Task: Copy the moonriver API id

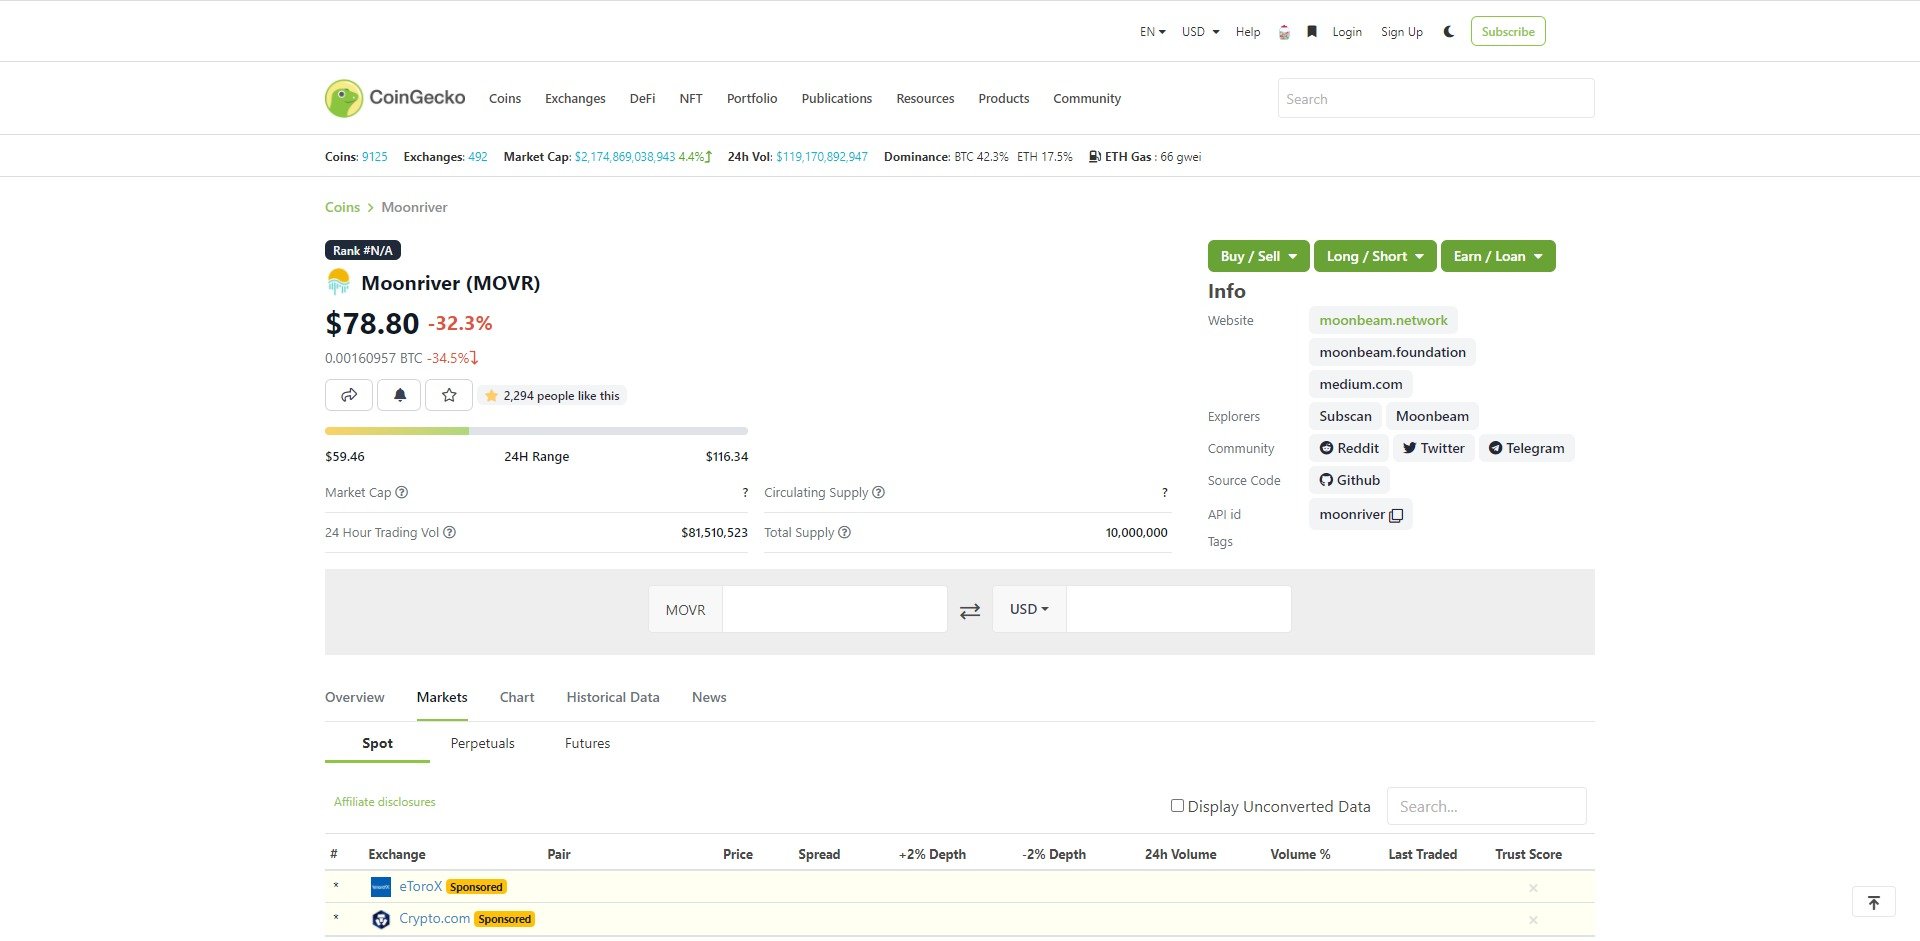Action: click(x=1396, y=515)
